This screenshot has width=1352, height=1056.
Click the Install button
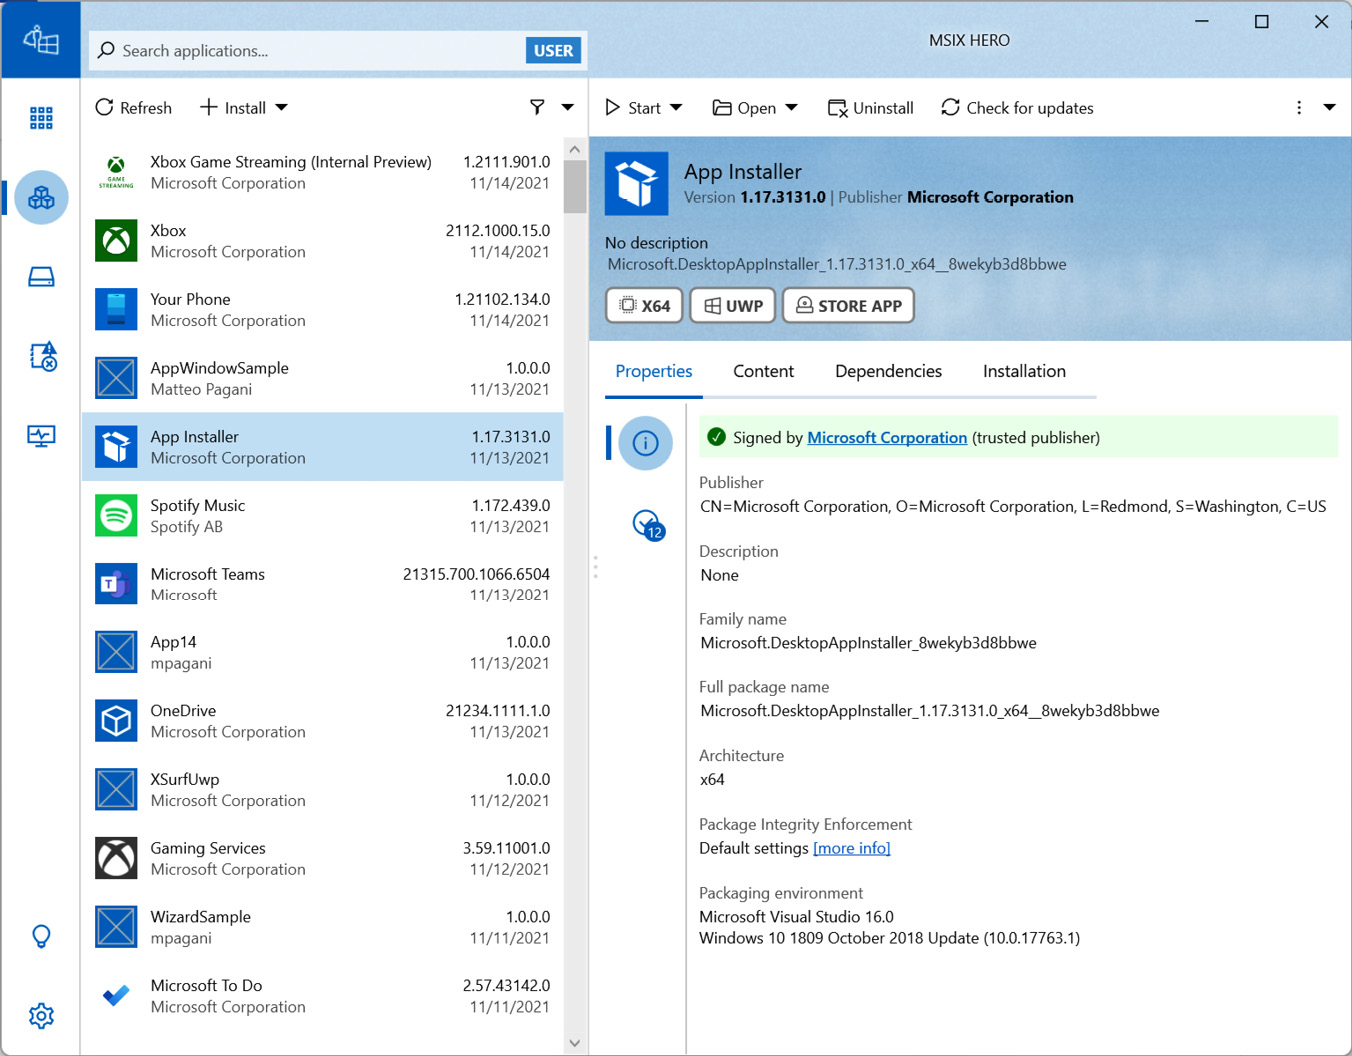point(233,107)
